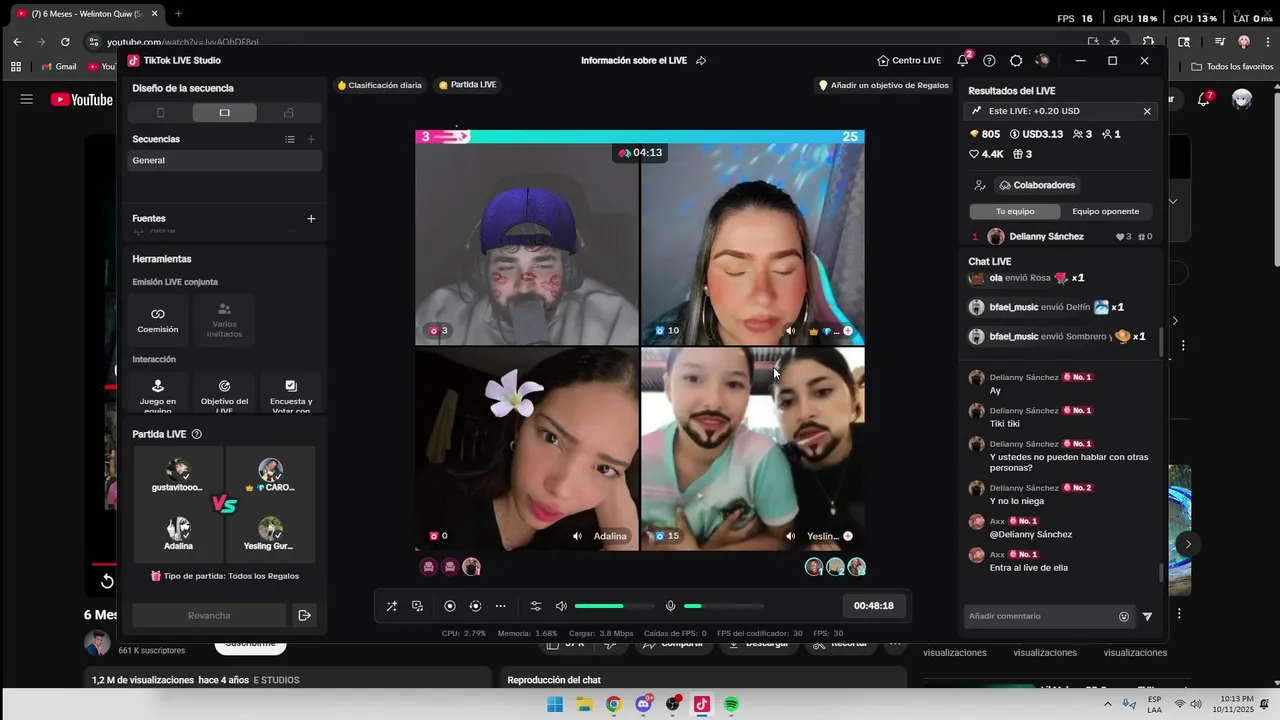
Task: Click plus icon next to Yeslin name
Action: (848, 536)
